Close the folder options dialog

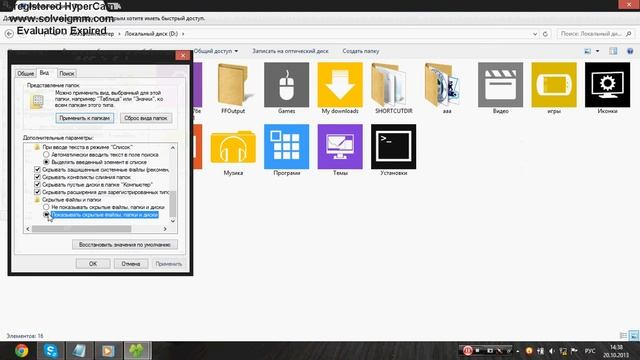(182, 55)
